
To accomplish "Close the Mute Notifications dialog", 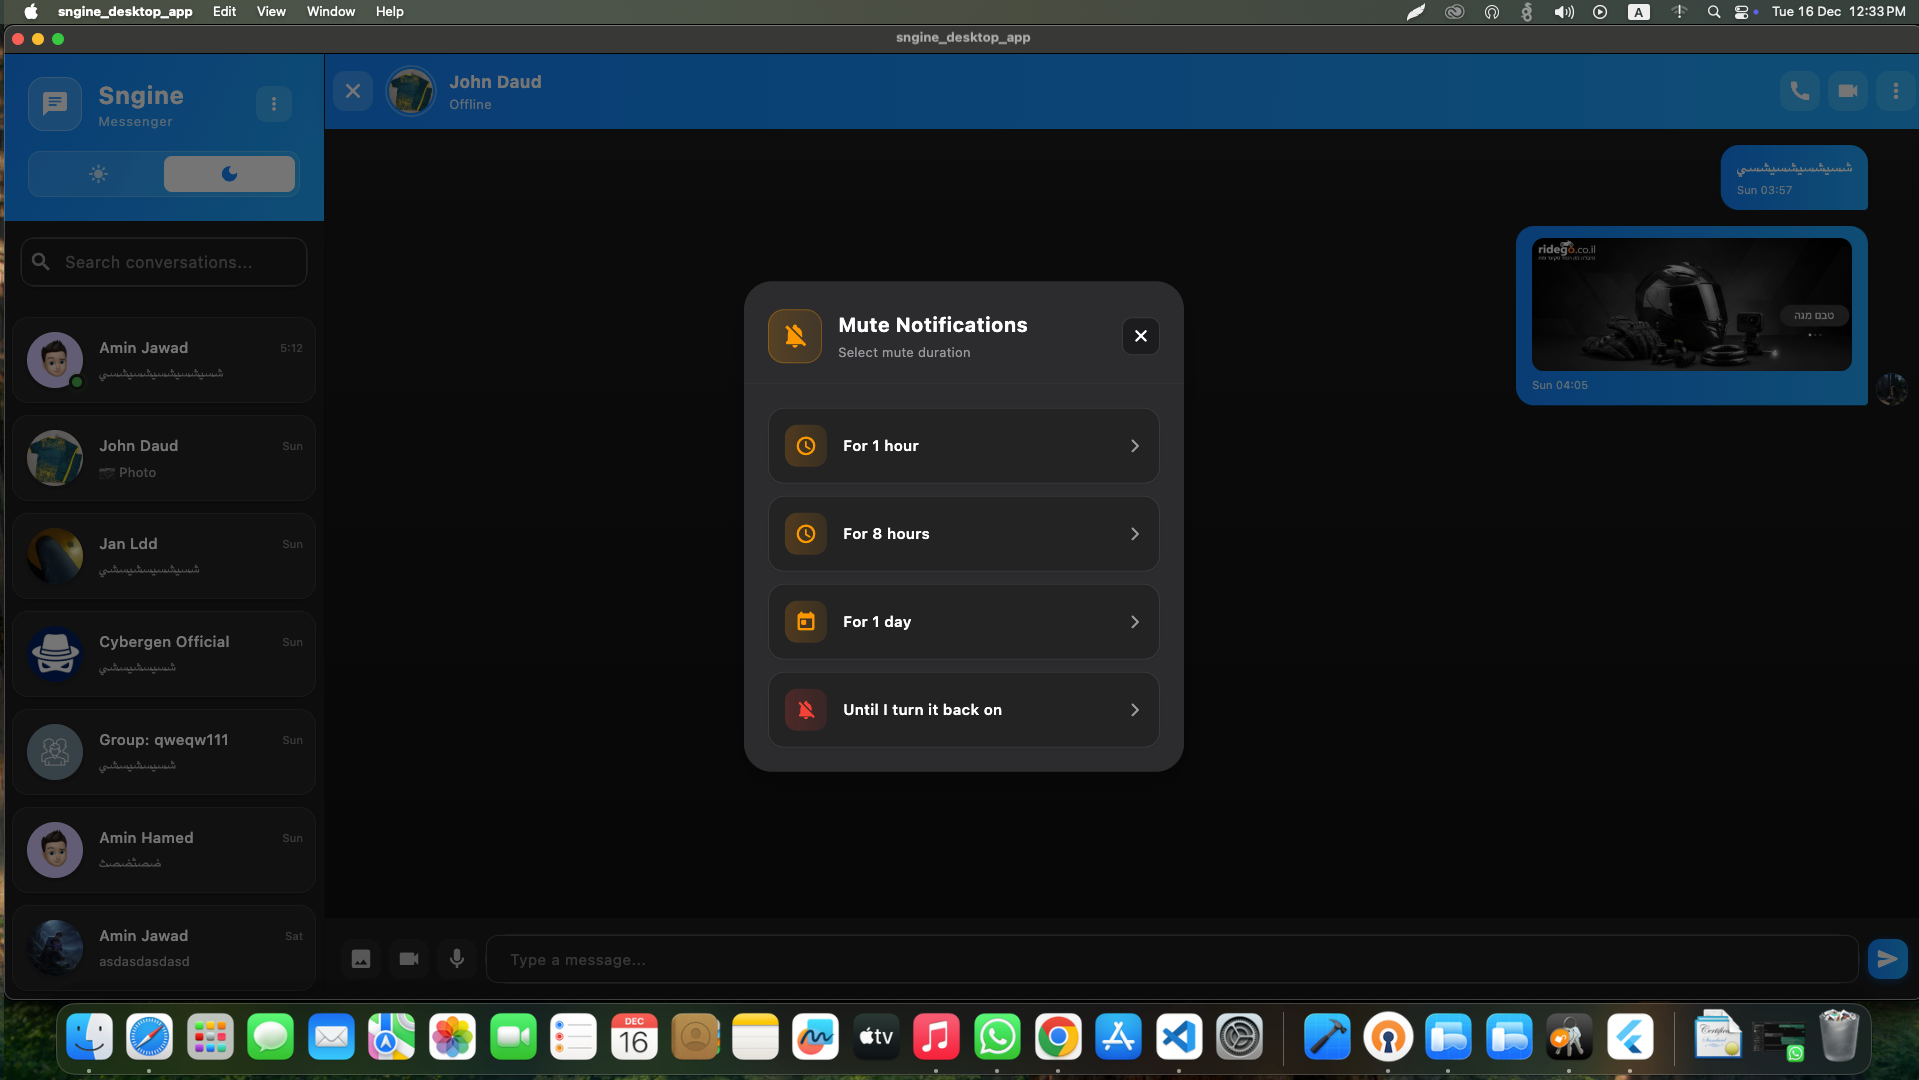I will point(1140,336).
